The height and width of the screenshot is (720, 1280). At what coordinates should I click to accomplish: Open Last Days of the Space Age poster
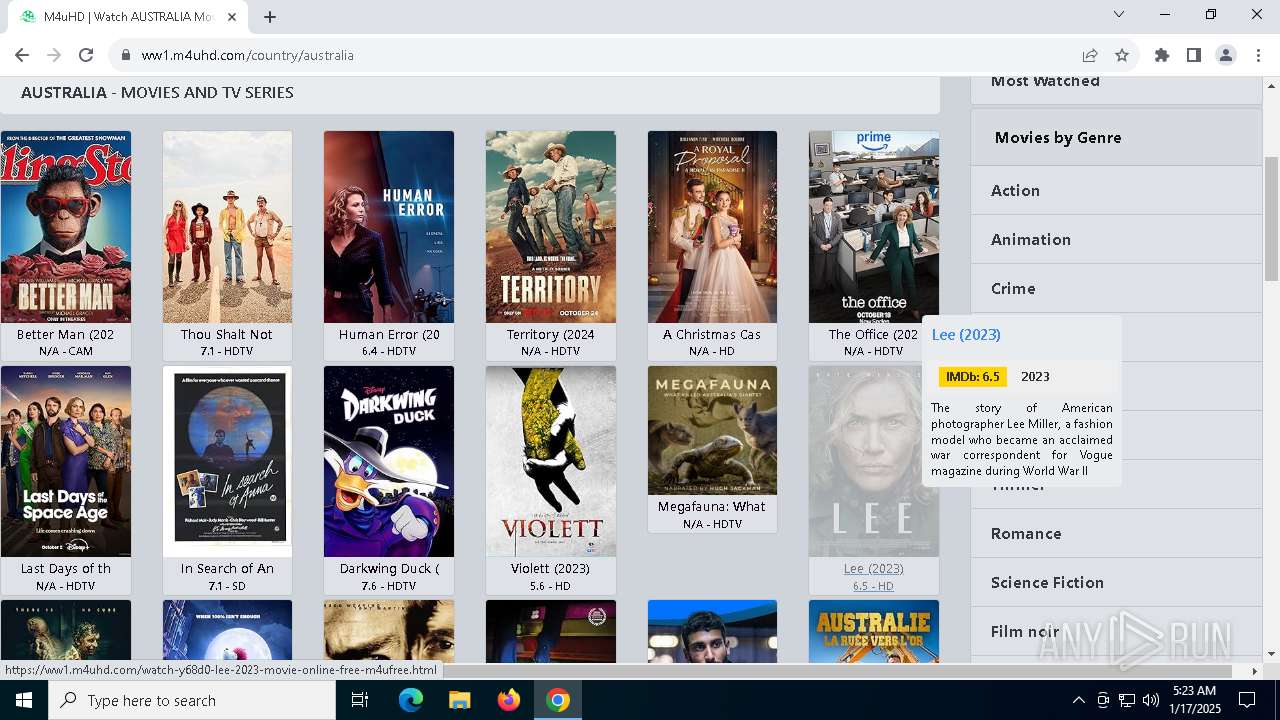coord(66,461)
